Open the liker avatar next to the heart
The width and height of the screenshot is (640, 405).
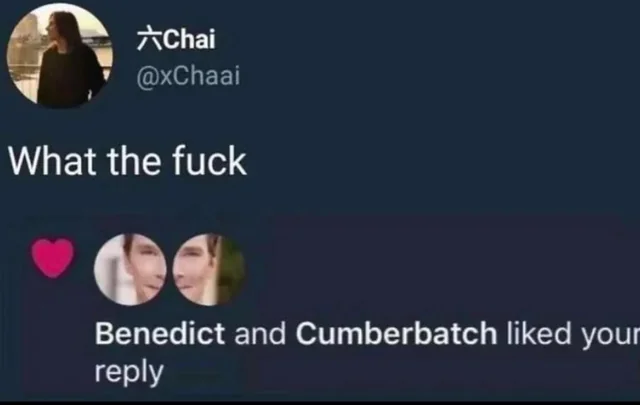point(130,269)
